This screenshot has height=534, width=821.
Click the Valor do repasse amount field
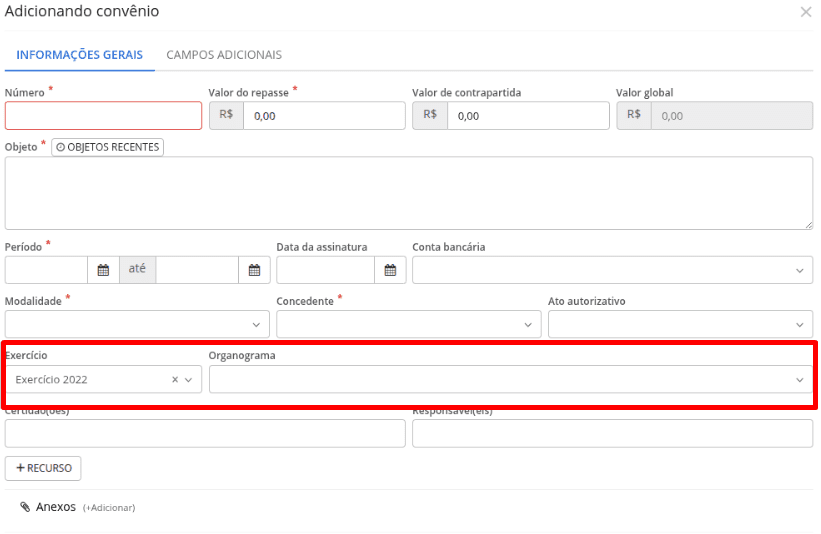324,116
